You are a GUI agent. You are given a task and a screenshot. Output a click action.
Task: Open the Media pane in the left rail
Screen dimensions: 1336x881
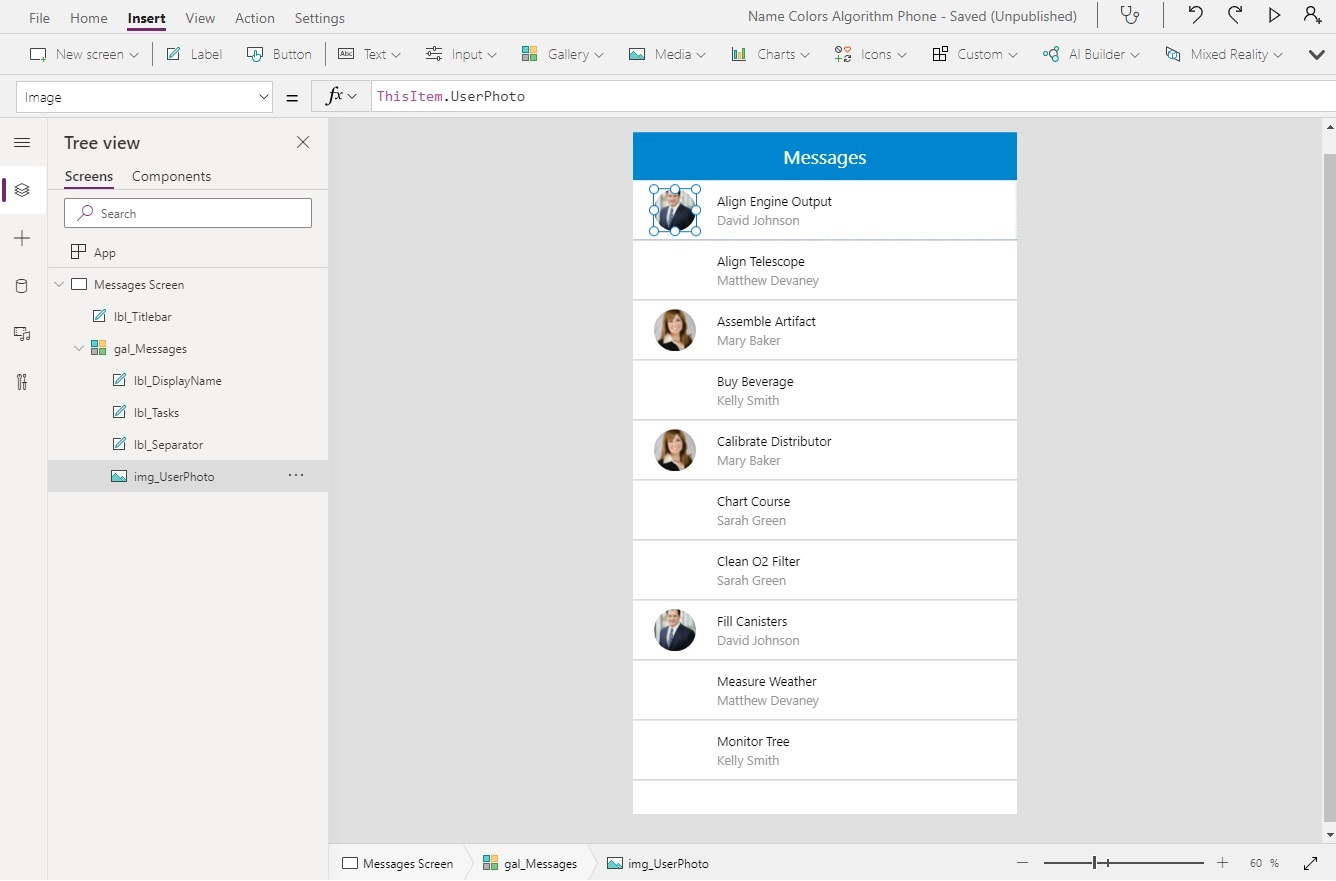coord(22,334)
